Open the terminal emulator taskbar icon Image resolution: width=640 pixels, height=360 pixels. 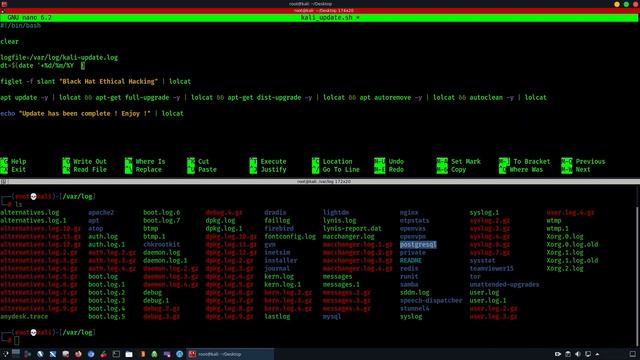pos(116,354)
